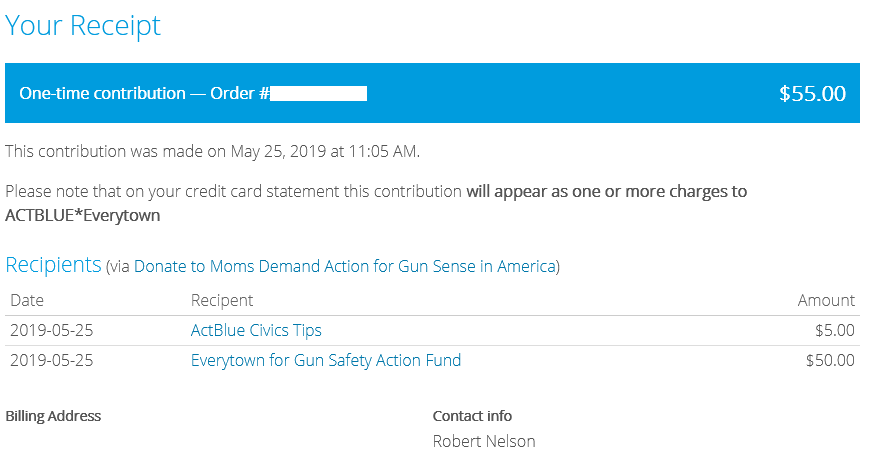Viewport: 870px width, 454px height.
Task: Click the $5.00 amount cell
Action: click(835, 330)
